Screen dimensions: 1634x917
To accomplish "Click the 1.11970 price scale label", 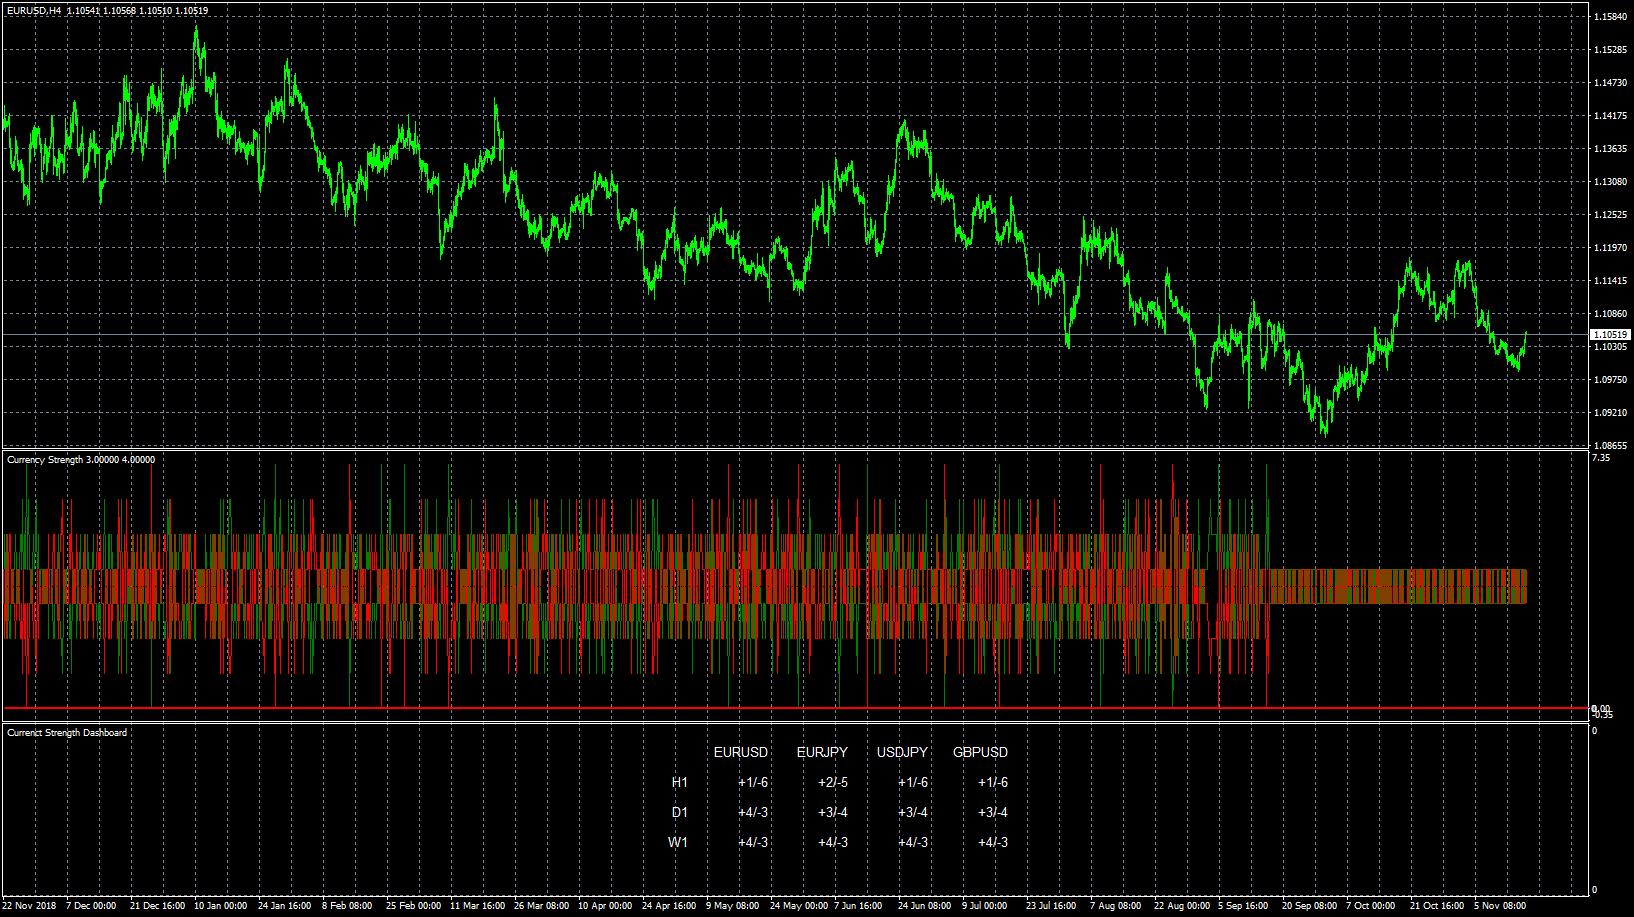I will pos(1610,248).
